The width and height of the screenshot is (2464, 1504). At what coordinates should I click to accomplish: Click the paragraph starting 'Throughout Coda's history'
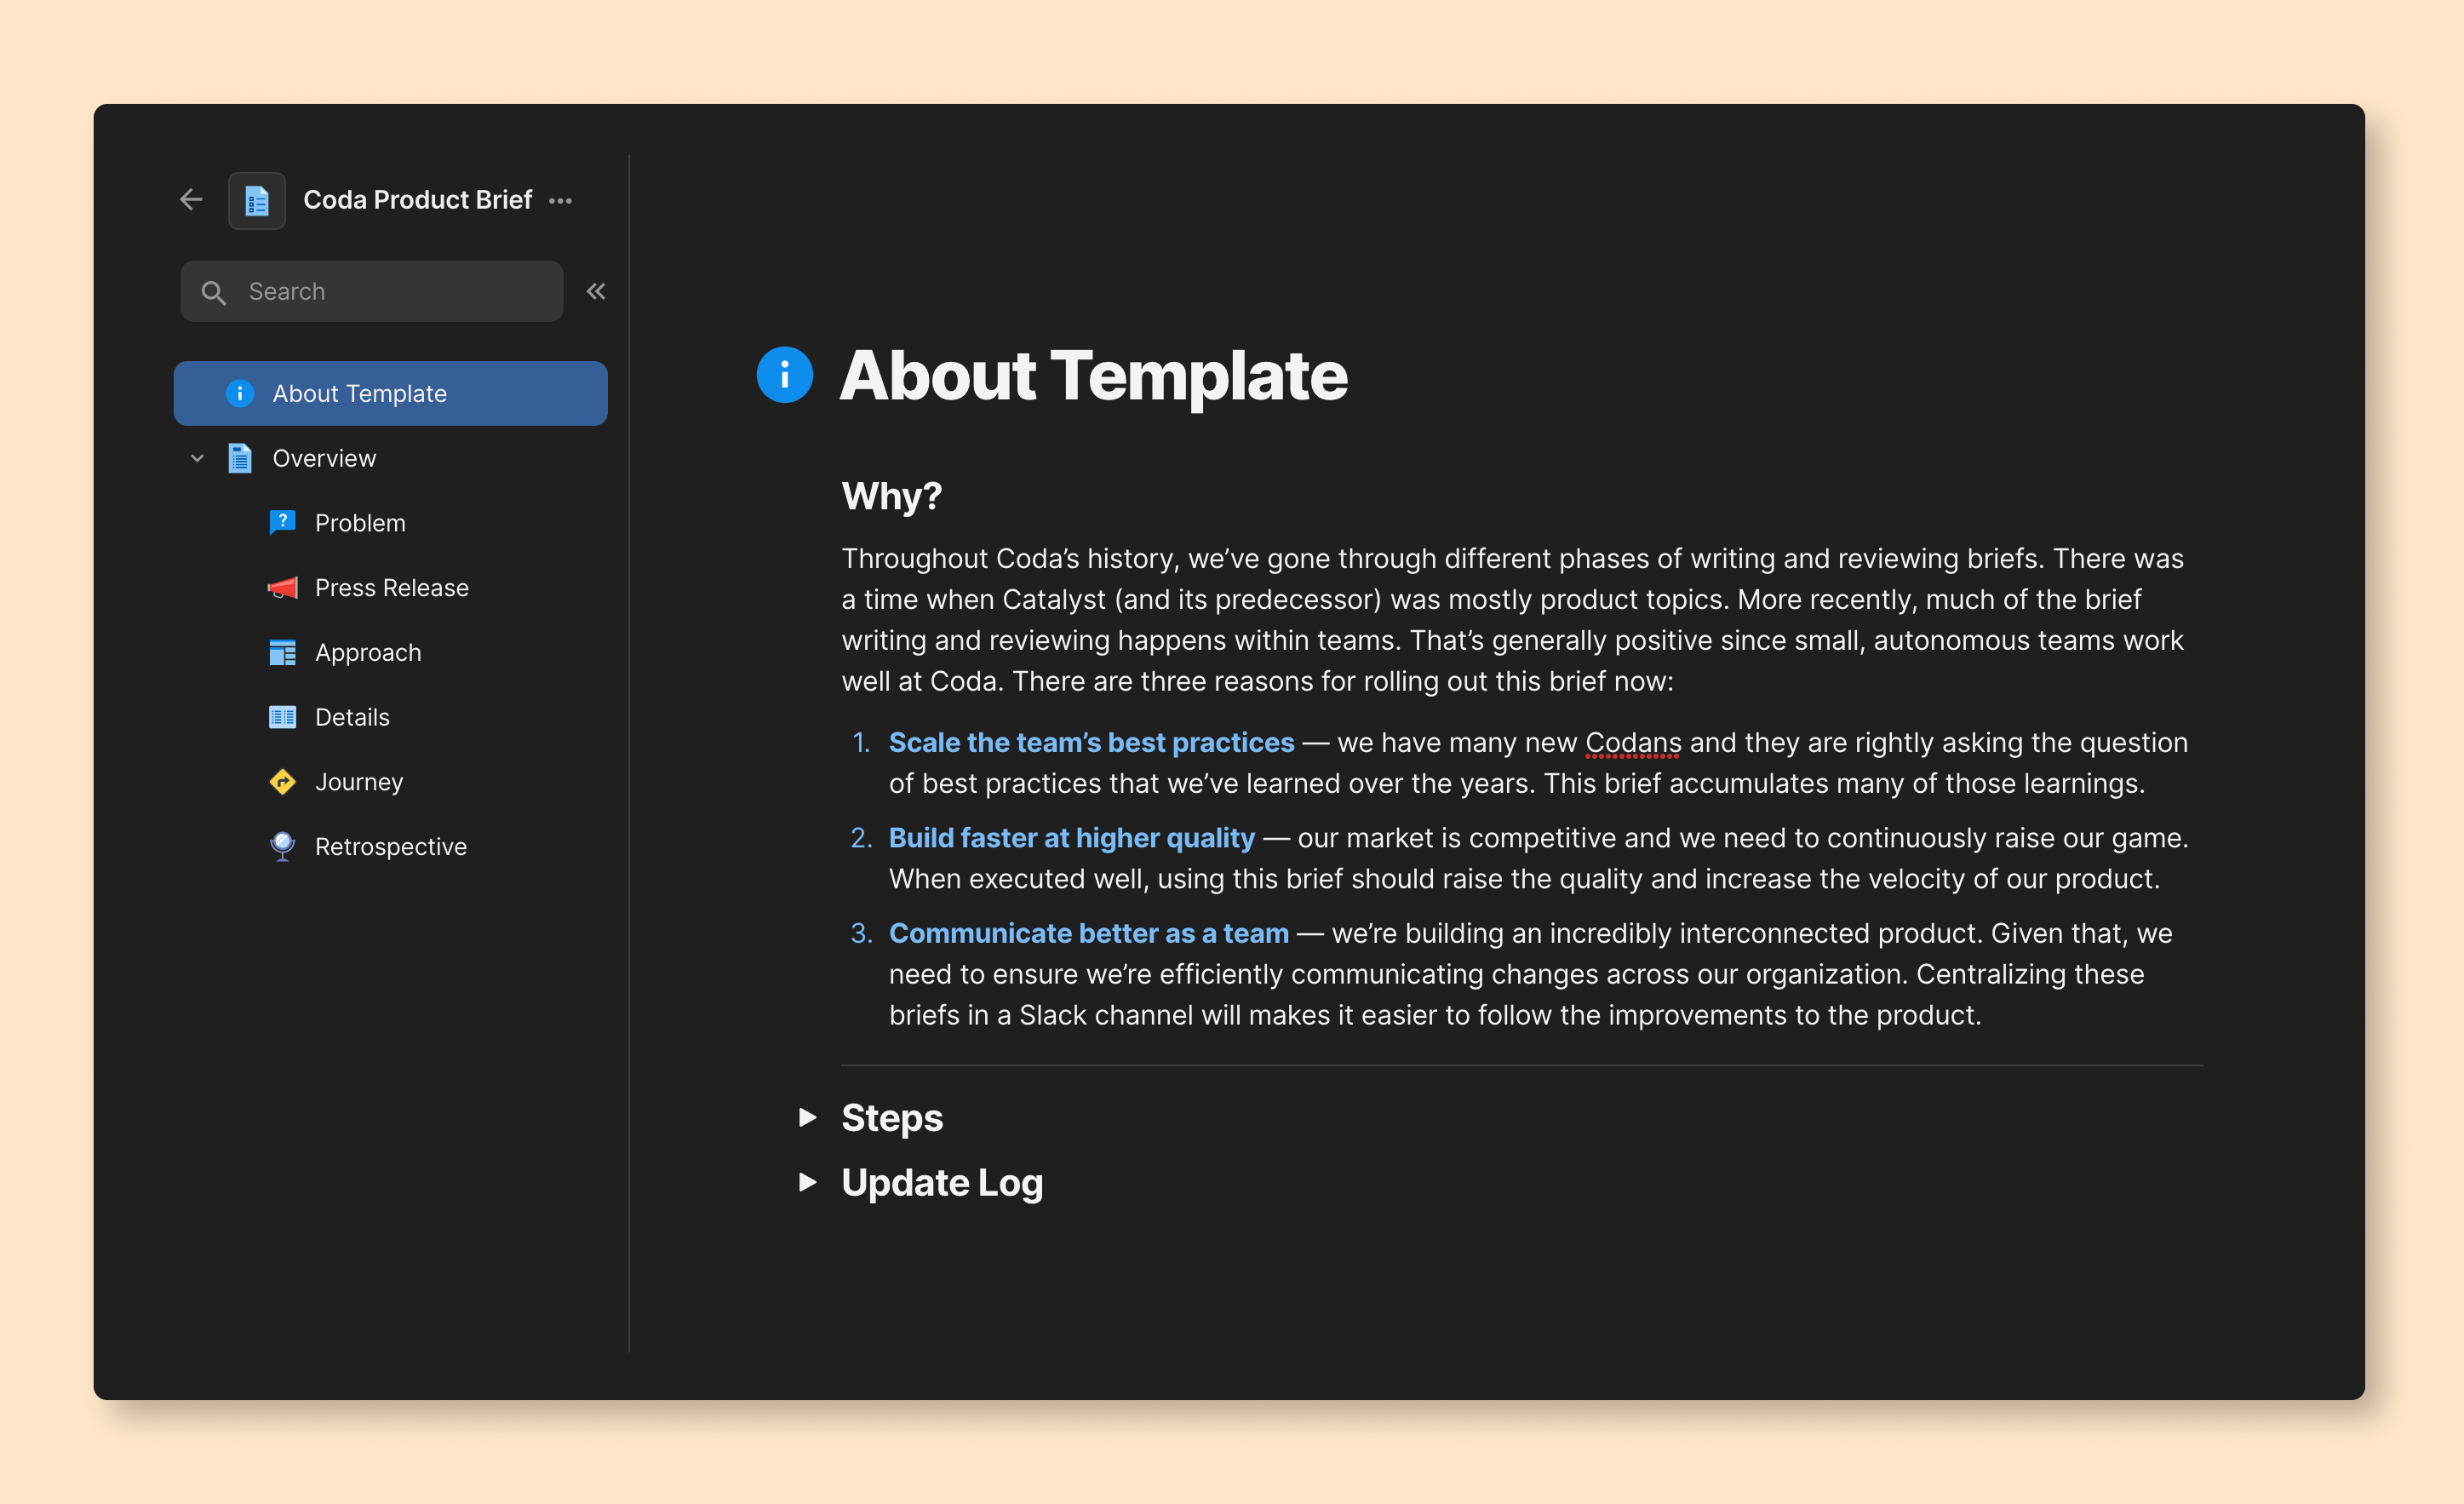click(x=1513, y=619)
